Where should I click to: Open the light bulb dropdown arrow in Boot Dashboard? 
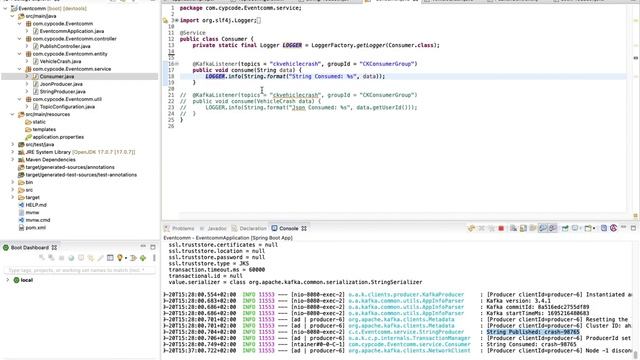coord(126,258)
